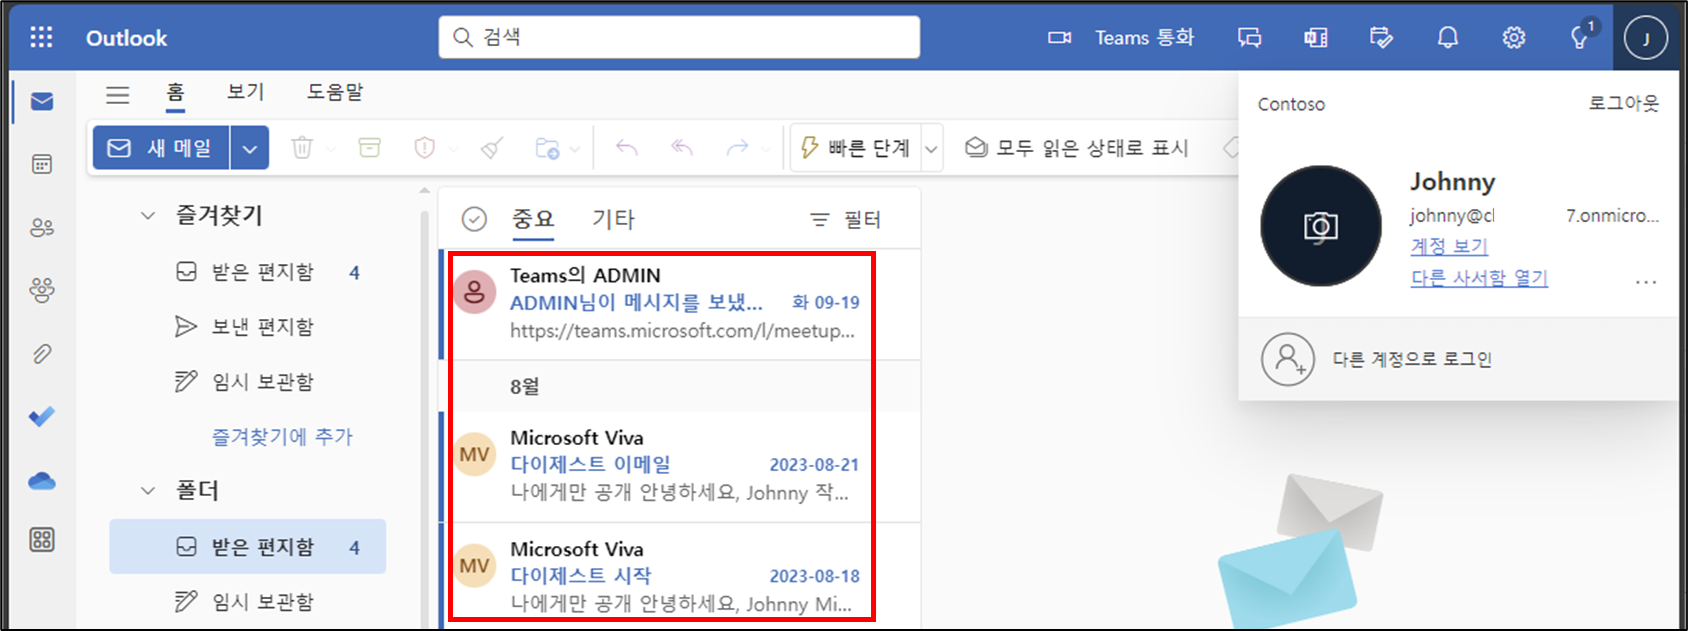Open Calendar in the left rail
The image size is (1688, 631).
(42, 164)
